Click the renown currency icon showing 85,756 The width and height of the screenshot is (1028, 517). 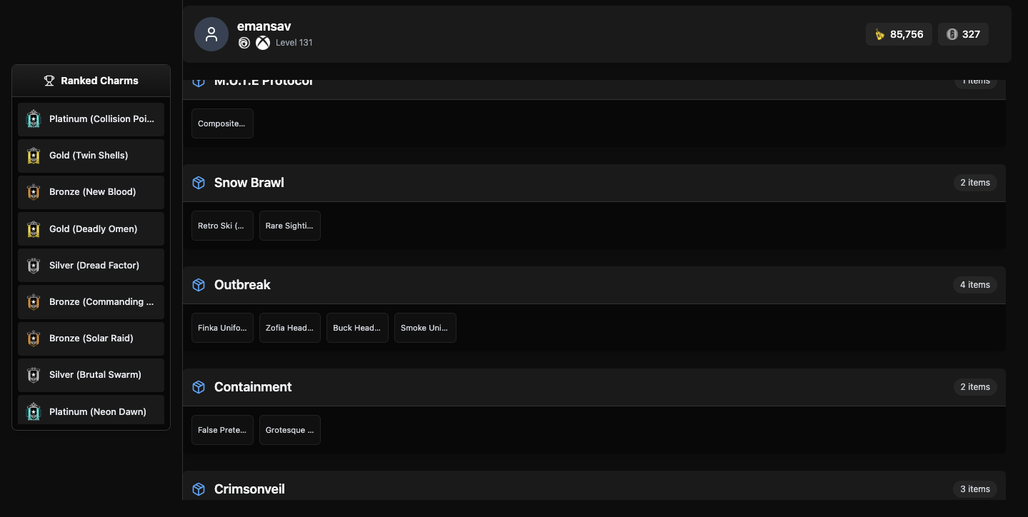coord(880,34)
